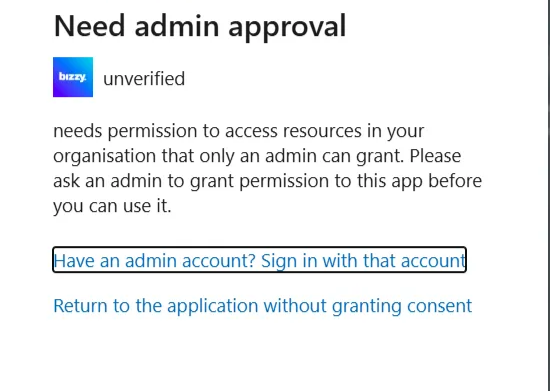Click the line starting with 'organisation that only'
Screen dimensions: 550x391
[x=257, y=156]
